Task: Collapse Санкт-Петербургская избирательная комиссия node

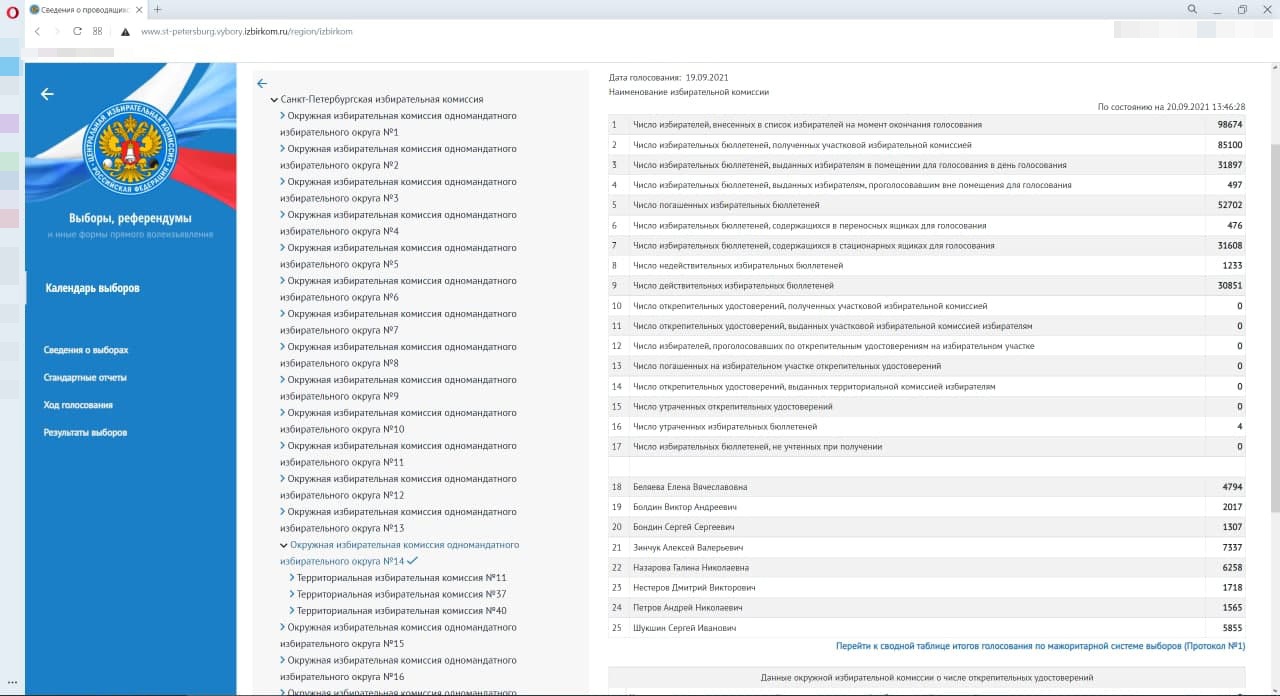Action: 274,100
